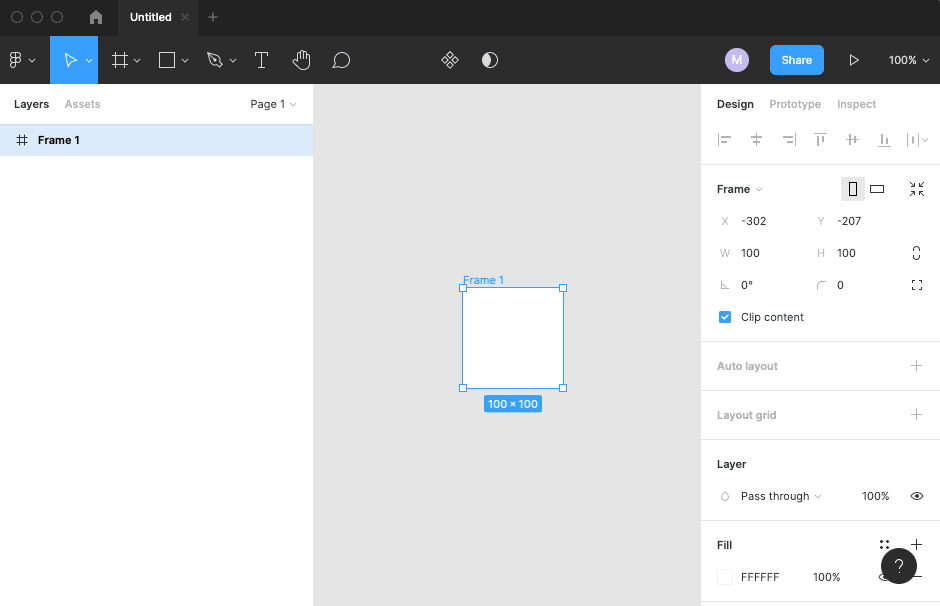Screen dimensions: 940x606
Task: Open Move tool dropdown arrow
Action: [x=89, y=61]
